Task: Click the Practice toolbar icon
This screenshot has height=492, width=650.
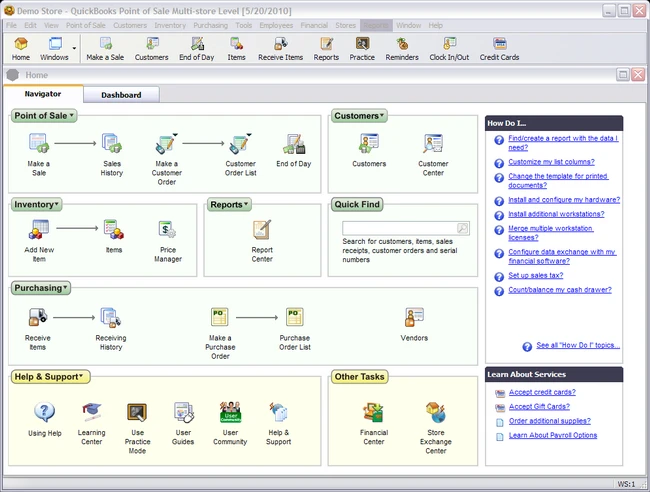Action: coord(362,49)
